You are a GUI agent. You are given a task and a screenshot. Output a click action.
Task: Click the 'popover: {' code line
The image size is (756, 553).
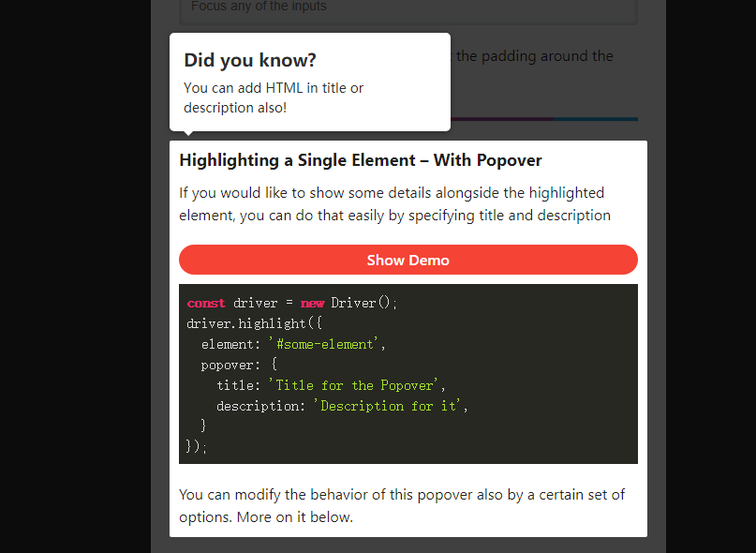(239, 365)
